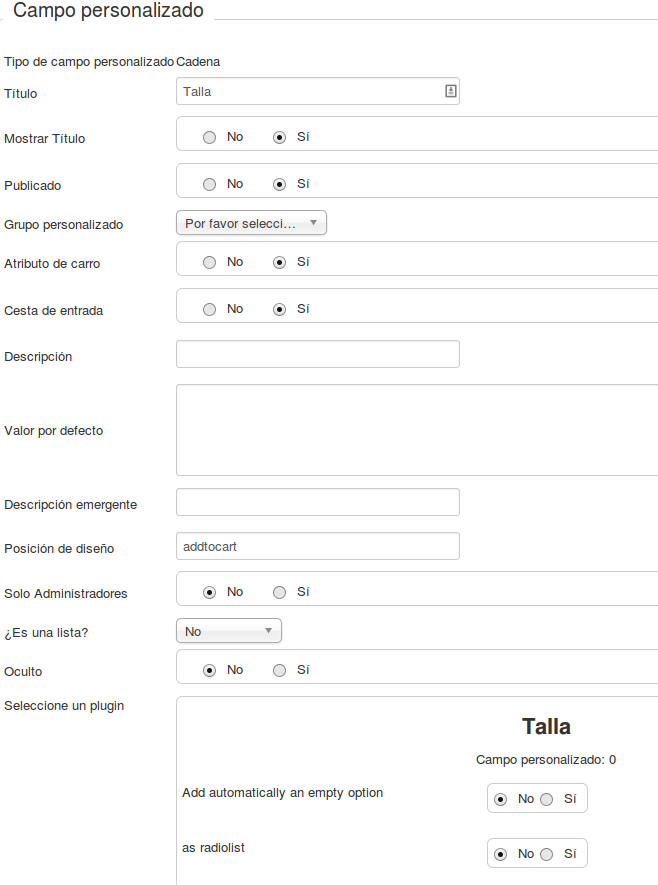The height and width of the screenshot is (885, 658).
Task: Click inside the Valor por defecto textarea
Action: 417,430
